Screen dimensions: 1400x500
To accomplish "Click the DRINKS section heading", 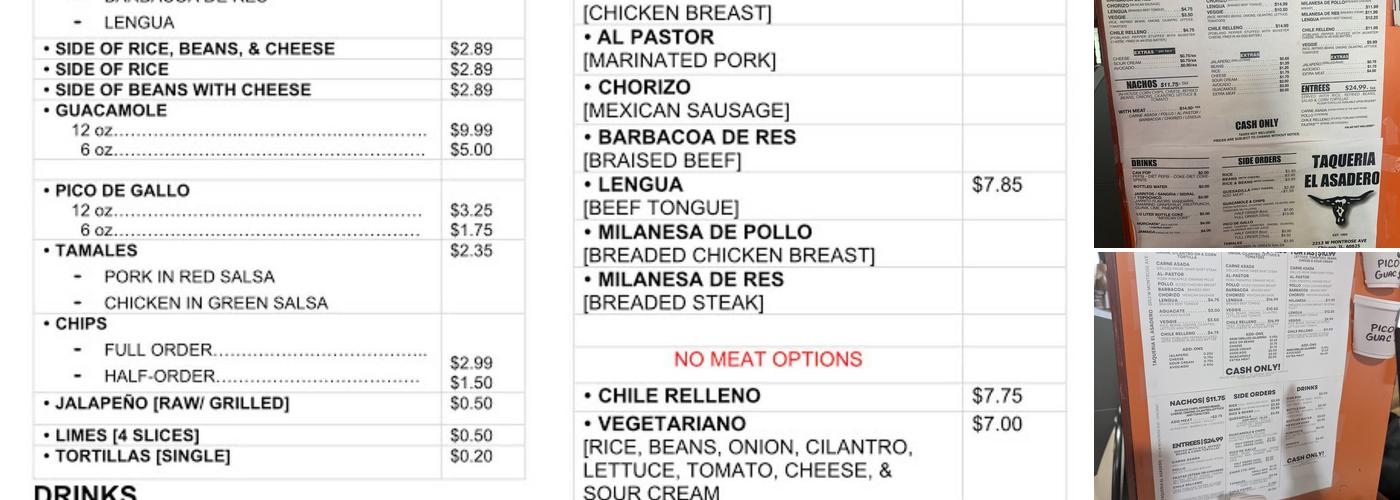I will point(85,493).
